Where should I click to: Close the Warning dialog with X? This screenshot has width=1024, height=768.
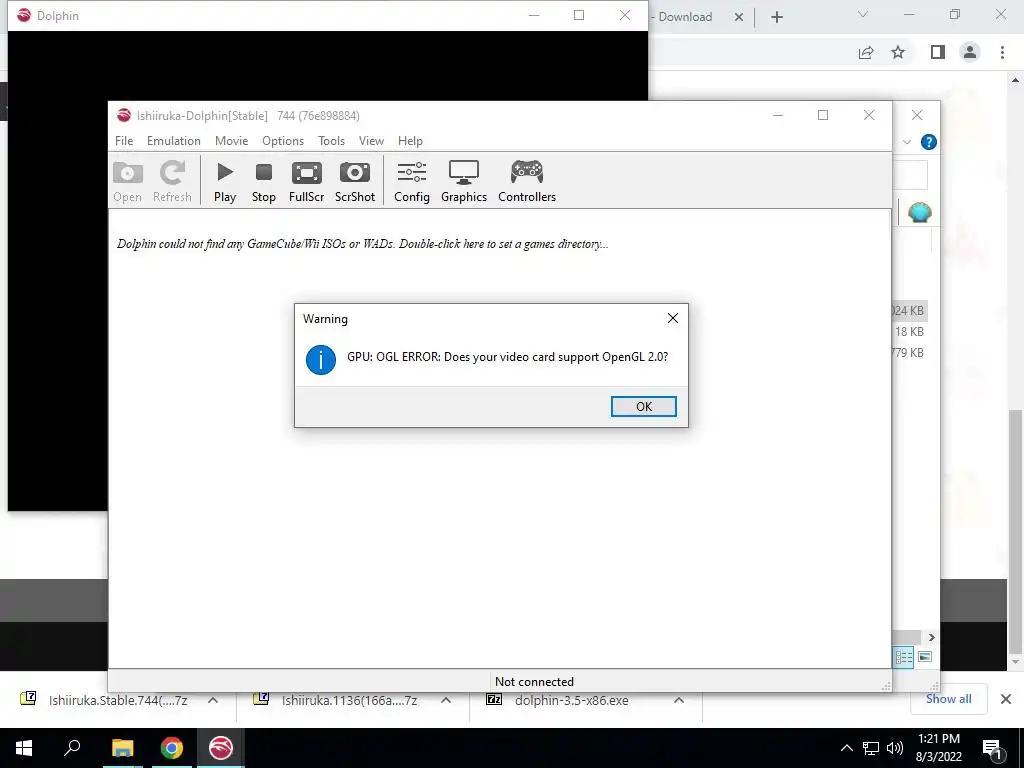click(673, 318)
